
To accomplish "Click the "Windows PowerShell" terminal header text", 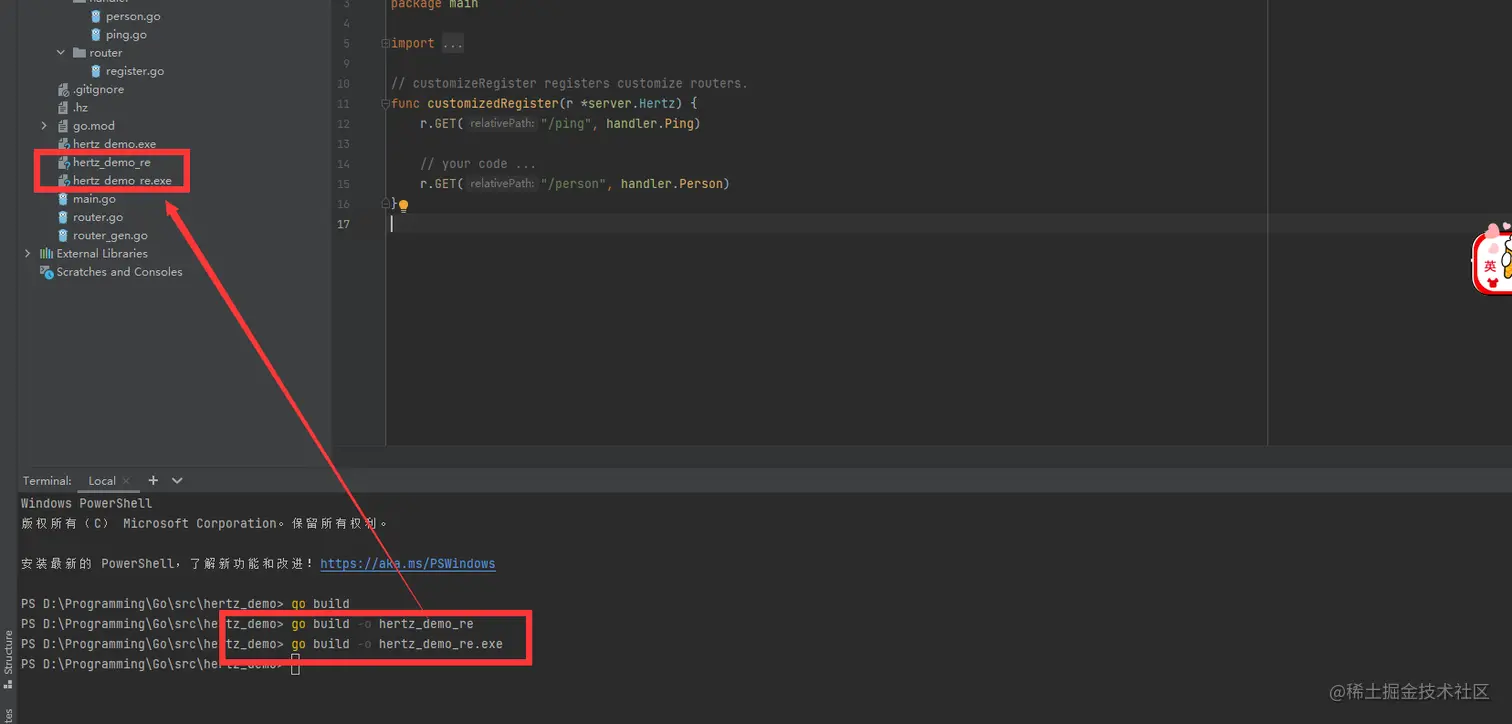I will tap(86, 504).
